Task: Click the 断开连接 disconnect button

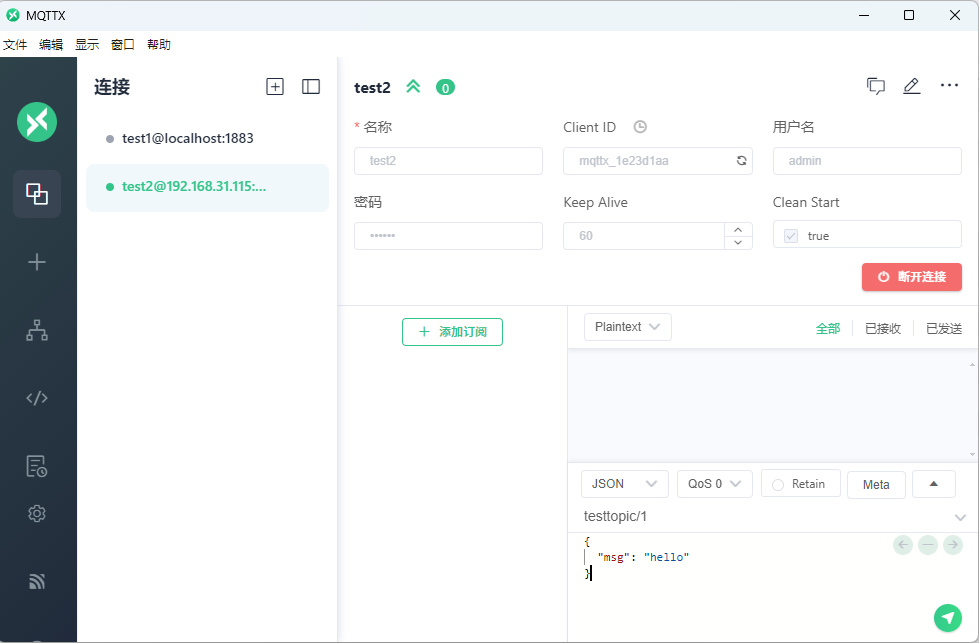Action: (911, 277)
